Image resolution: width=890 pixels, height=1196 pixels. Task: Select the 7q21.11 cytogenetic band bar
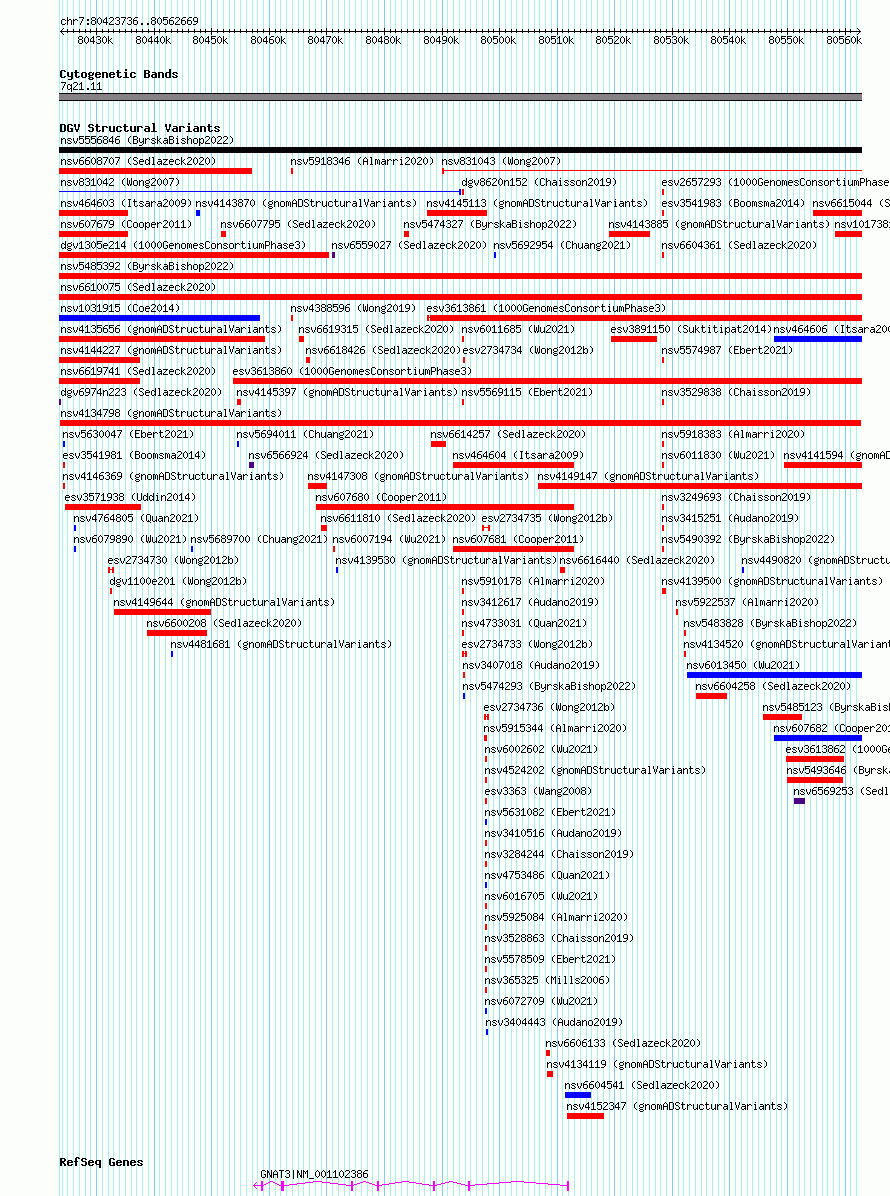[x=461, y=97]
